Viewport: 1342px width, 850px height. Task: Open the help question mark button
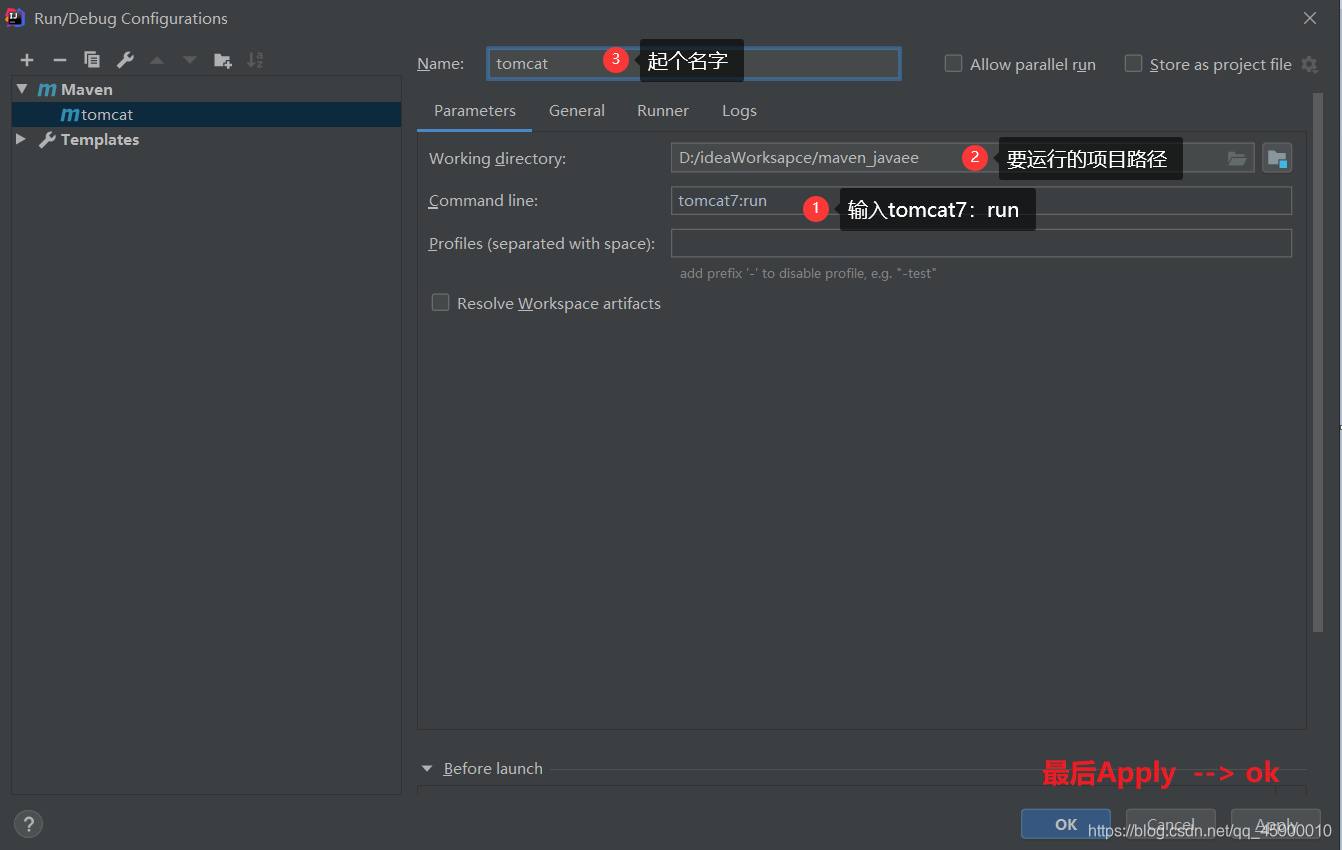(28, 824)
